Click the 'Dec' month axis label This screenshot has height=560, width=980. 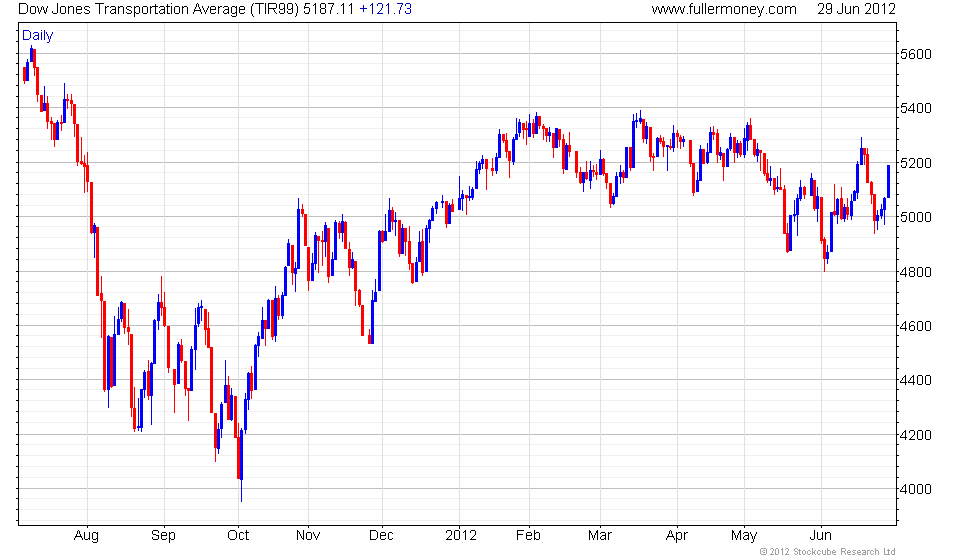point(381,536)
